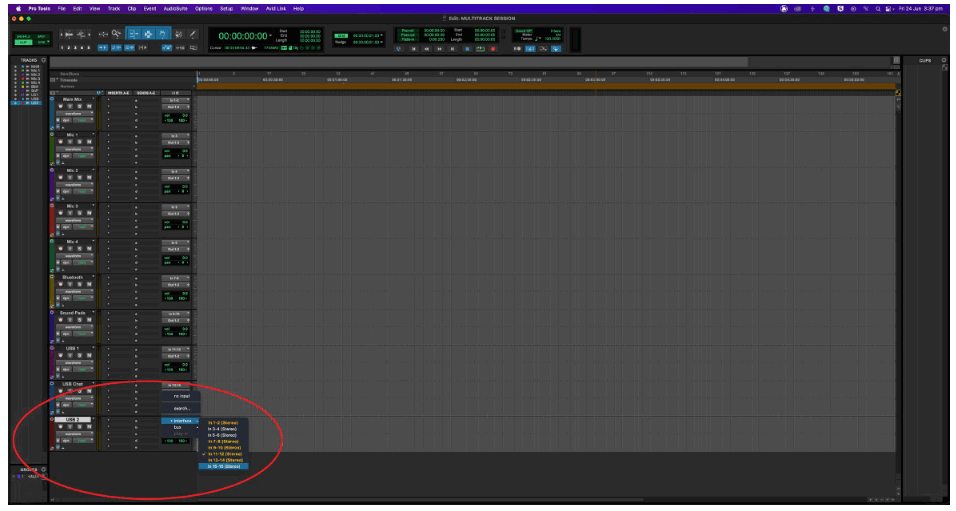The image size is (956, 511).
Task: Toggle Grid edit mode
Action: (40, 43)
